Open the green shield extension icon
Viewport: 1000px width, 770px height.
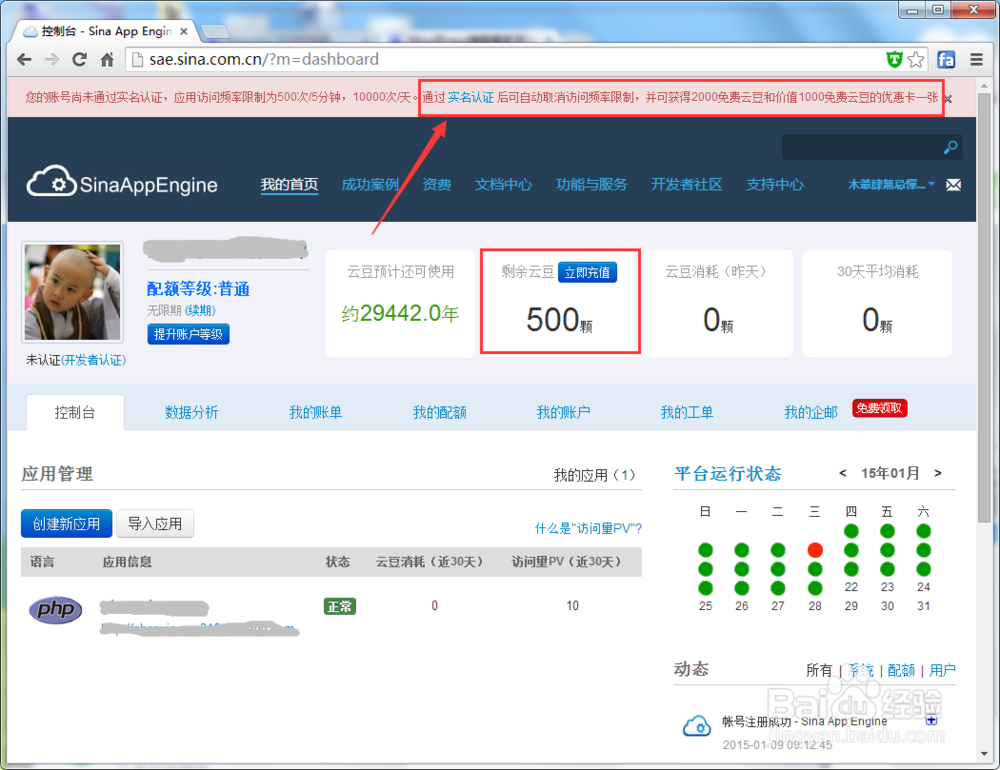(x=895, y=59)
